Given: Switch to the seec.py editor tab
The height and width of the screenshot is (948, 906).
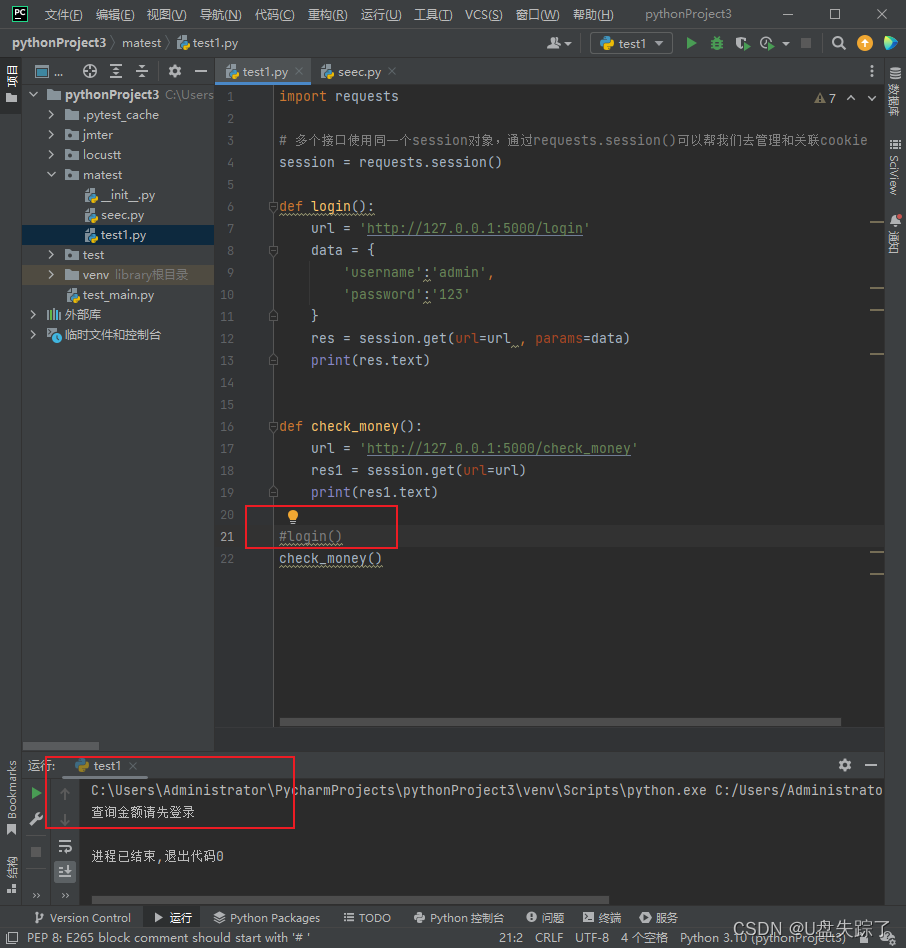Looking at the screenshot, I should (x=357, y=72).
